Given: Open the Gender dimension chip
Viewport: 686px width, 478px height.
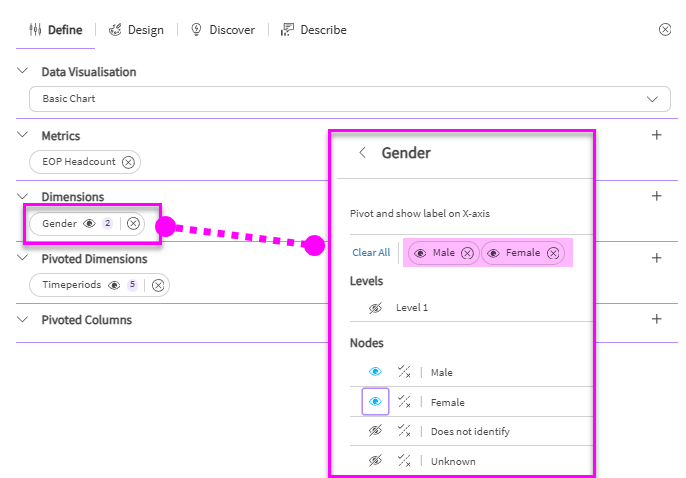Looking at the screenshot, I should coord(60,224).
